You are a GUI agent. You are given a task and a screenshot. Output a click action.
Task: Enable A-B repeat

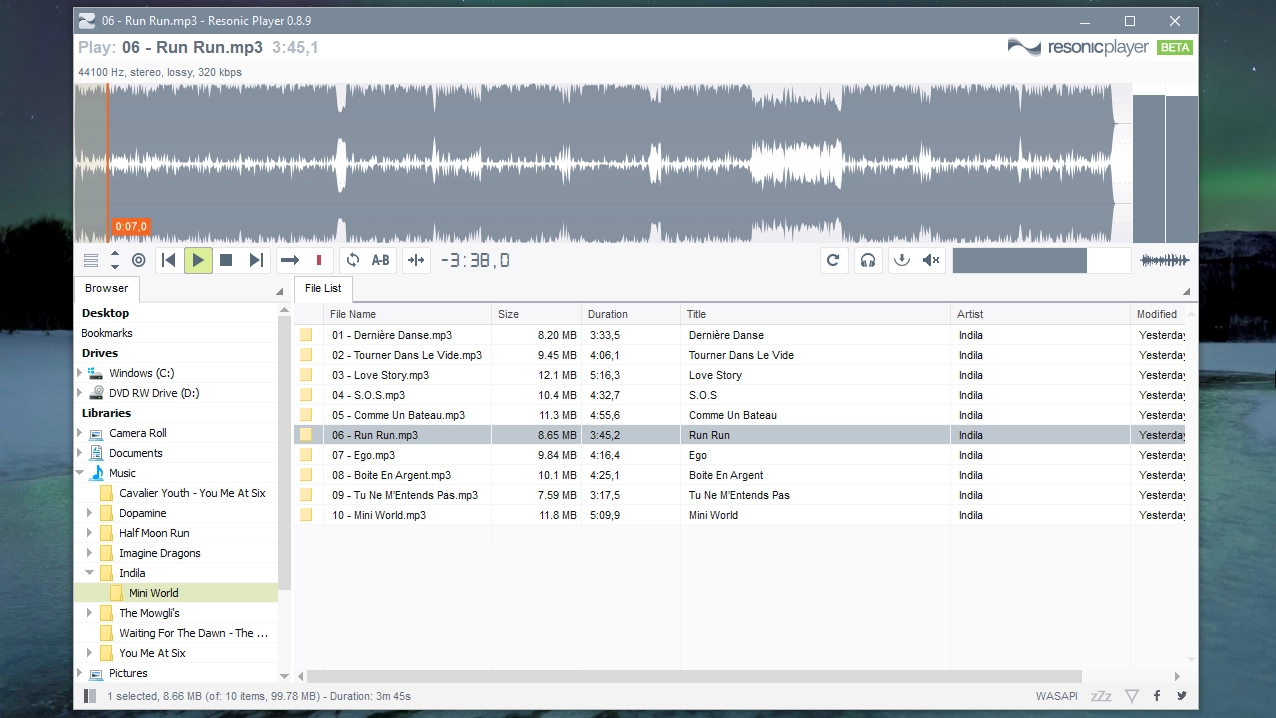tap(381, 260)
